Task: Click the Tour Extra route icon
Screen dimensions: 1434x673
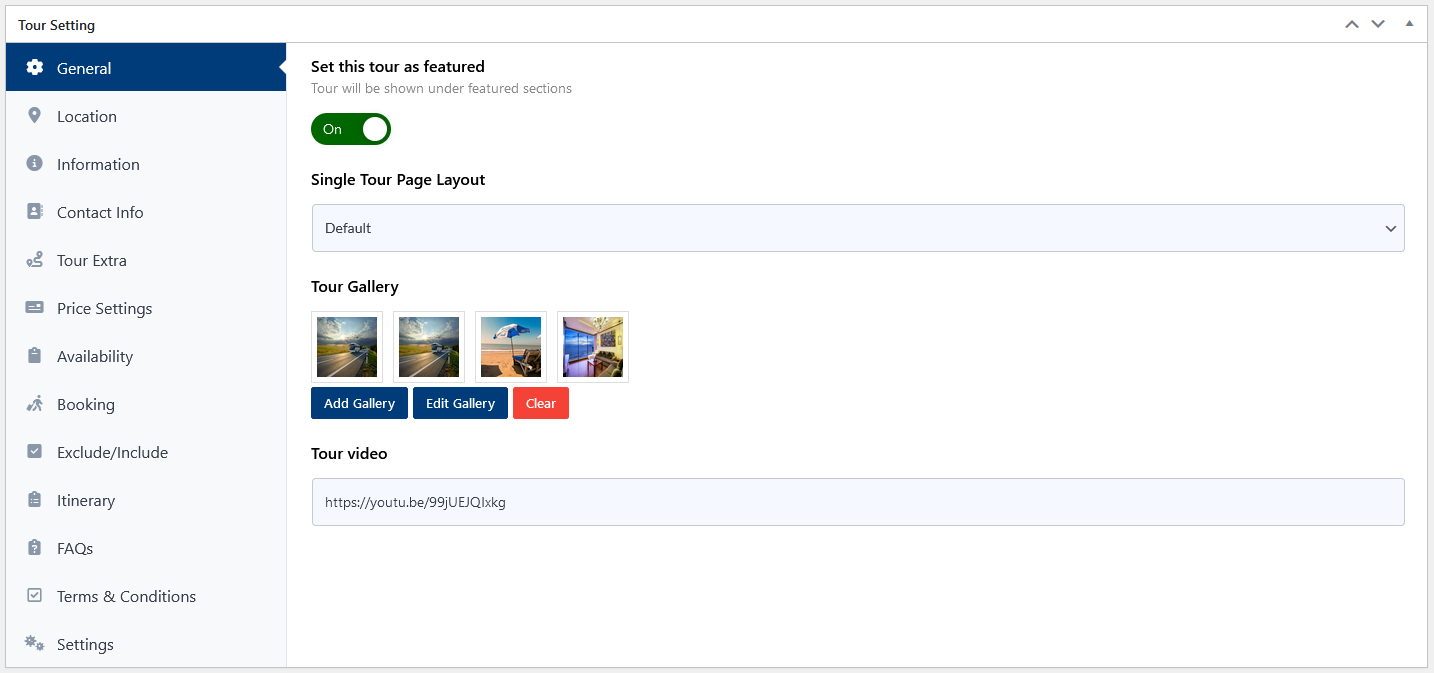Action: coord(35,260)
